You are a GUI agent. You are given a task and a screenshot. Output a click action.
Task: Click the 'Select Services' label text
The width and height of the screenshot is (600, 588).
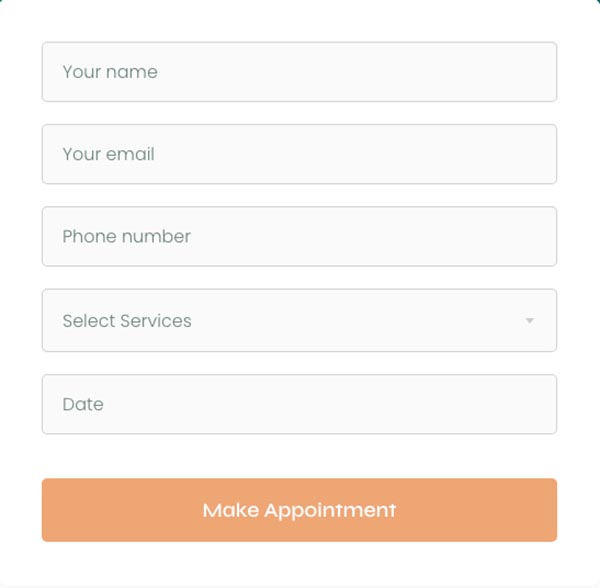127,321
